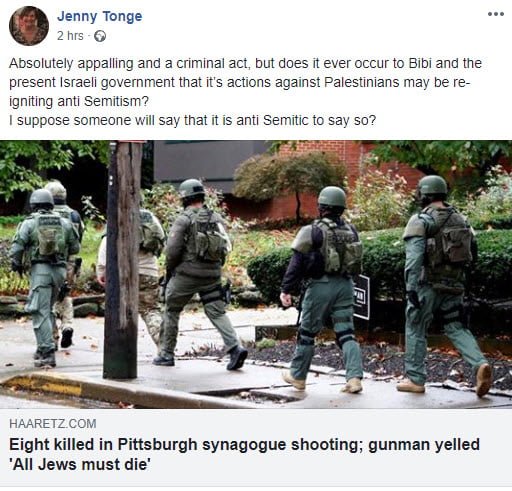This screenshot has width=512, height=491.
Task: Click the sentence 'I suppose someone will say'
Action: (x=192, y=120)
